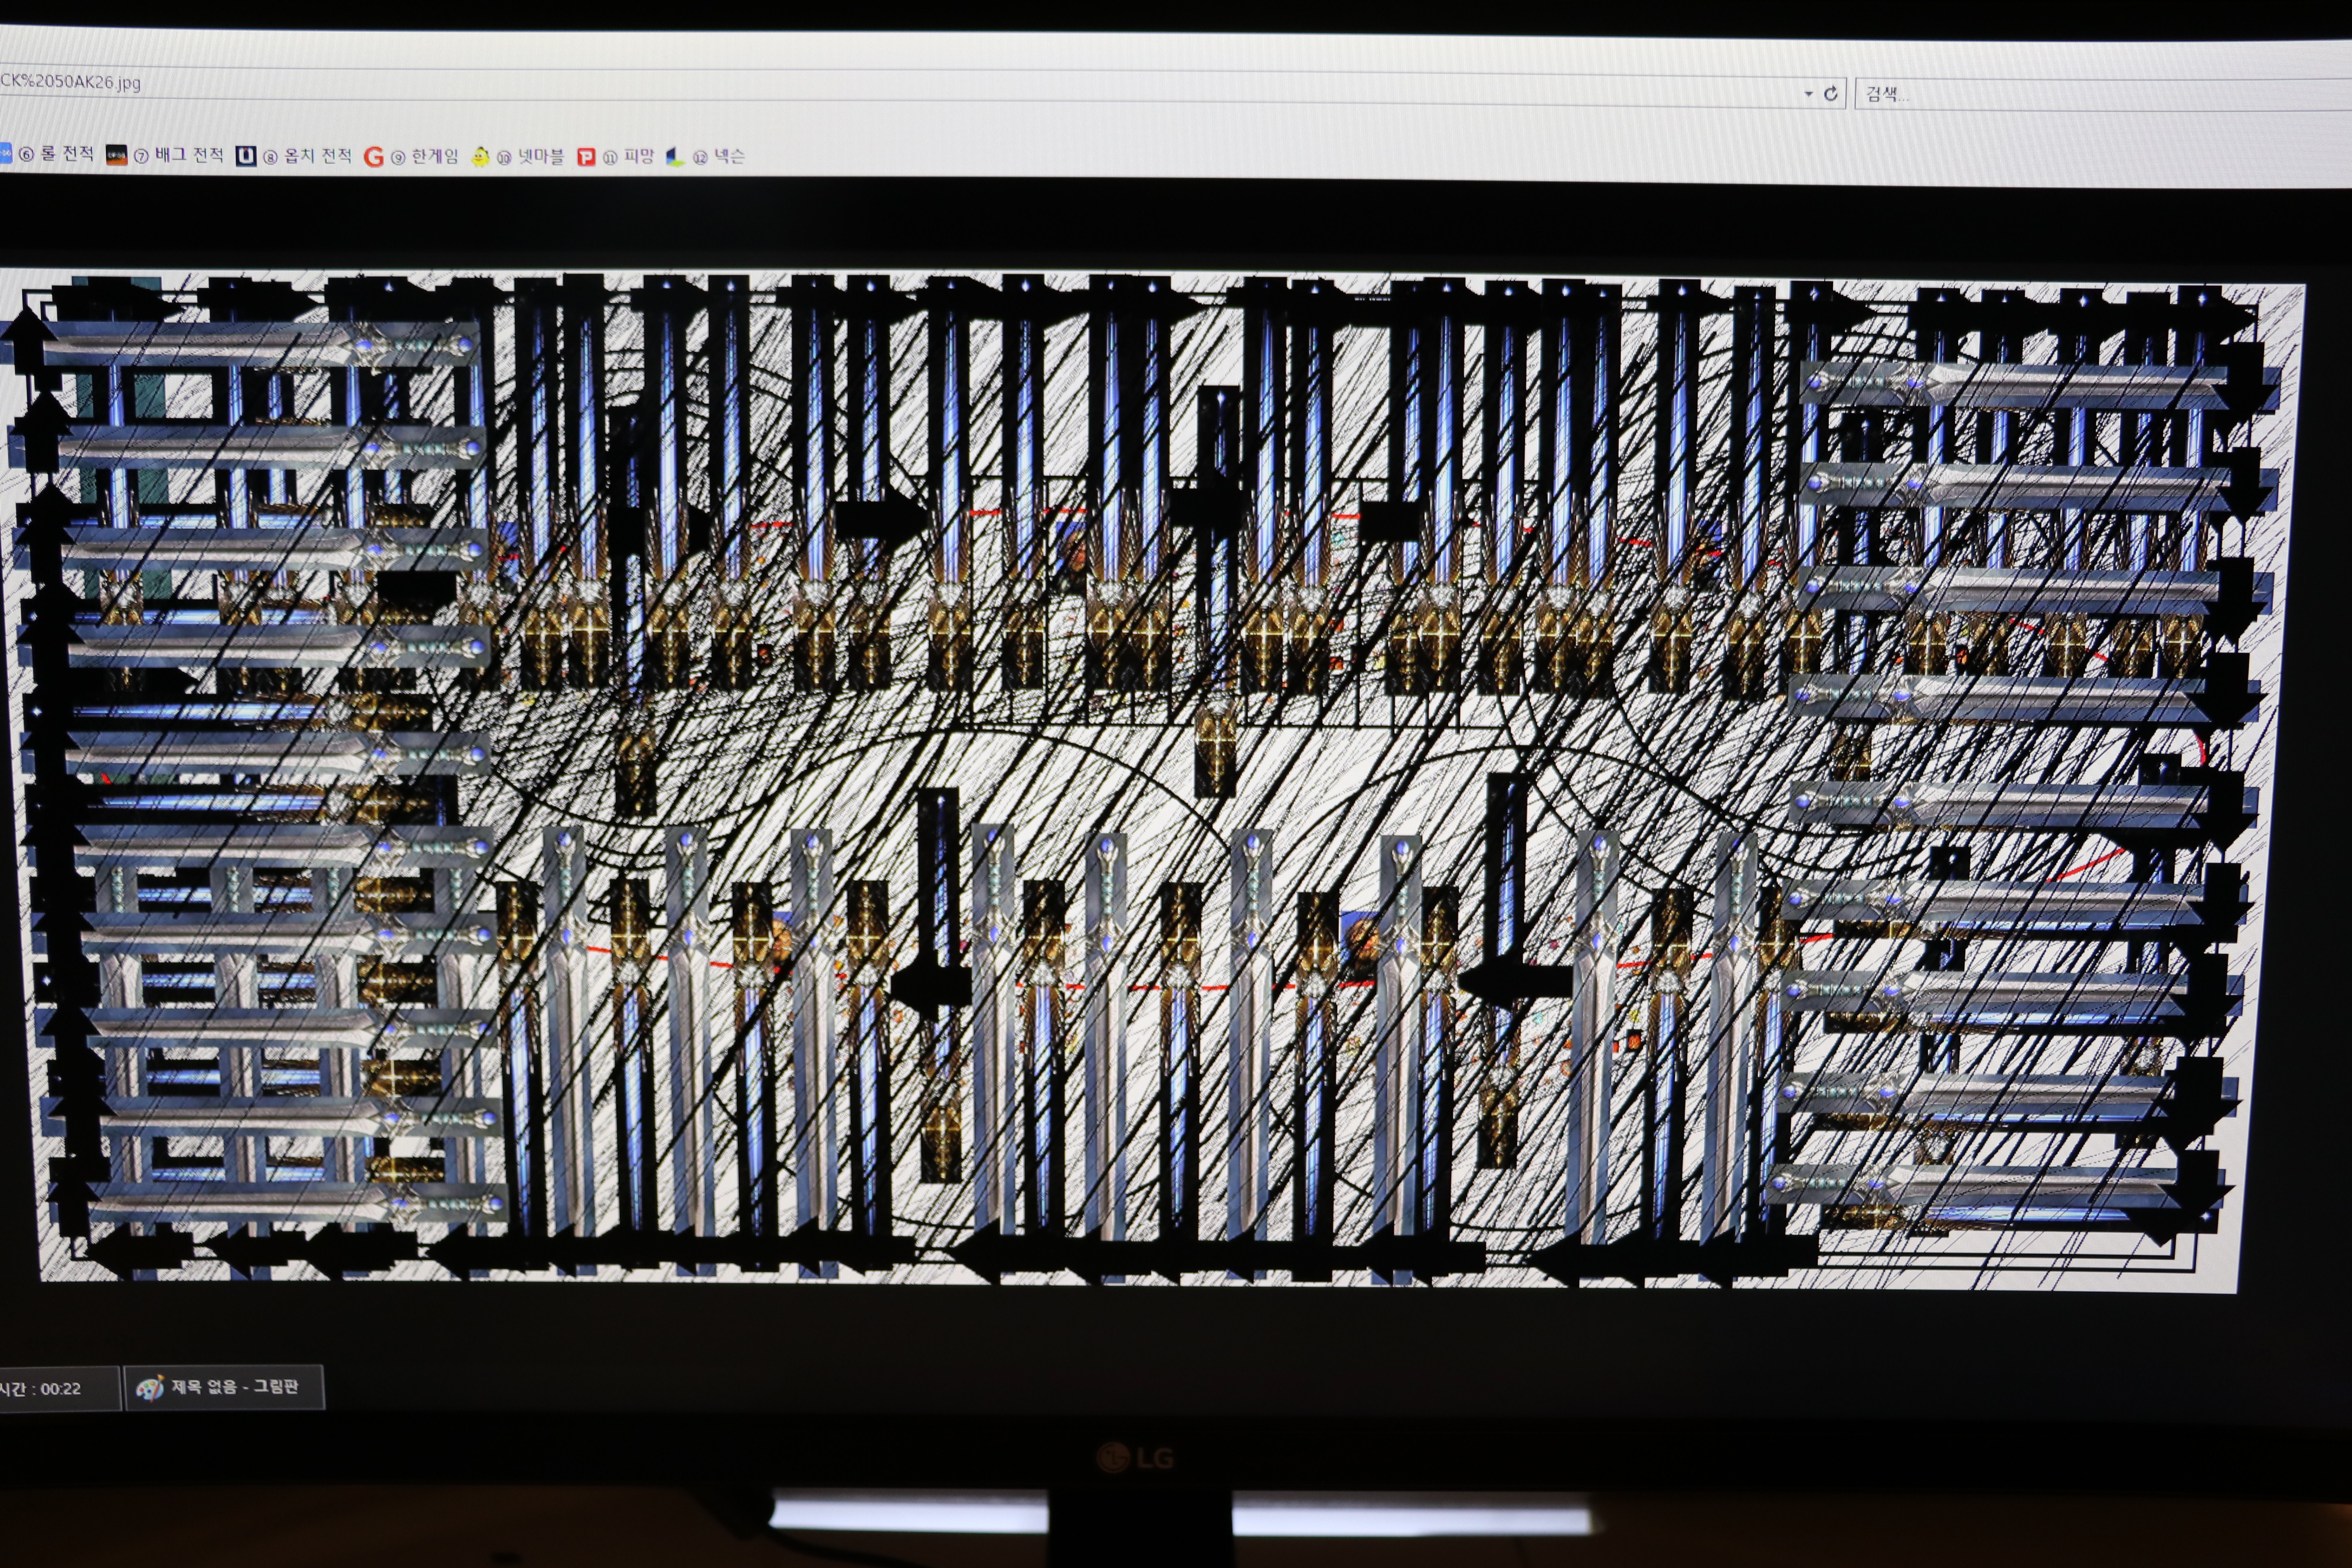This screenshot has width=2352, height=1568.
Task: Click the red P icon for 피망
Action: click(586, 157)
